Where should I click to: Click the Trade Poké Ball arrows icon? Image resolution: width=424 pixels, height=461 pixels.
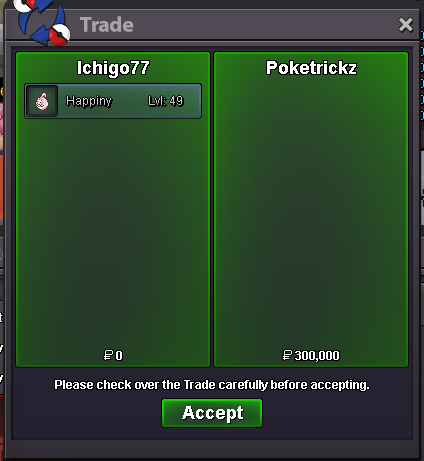[43, 22]
